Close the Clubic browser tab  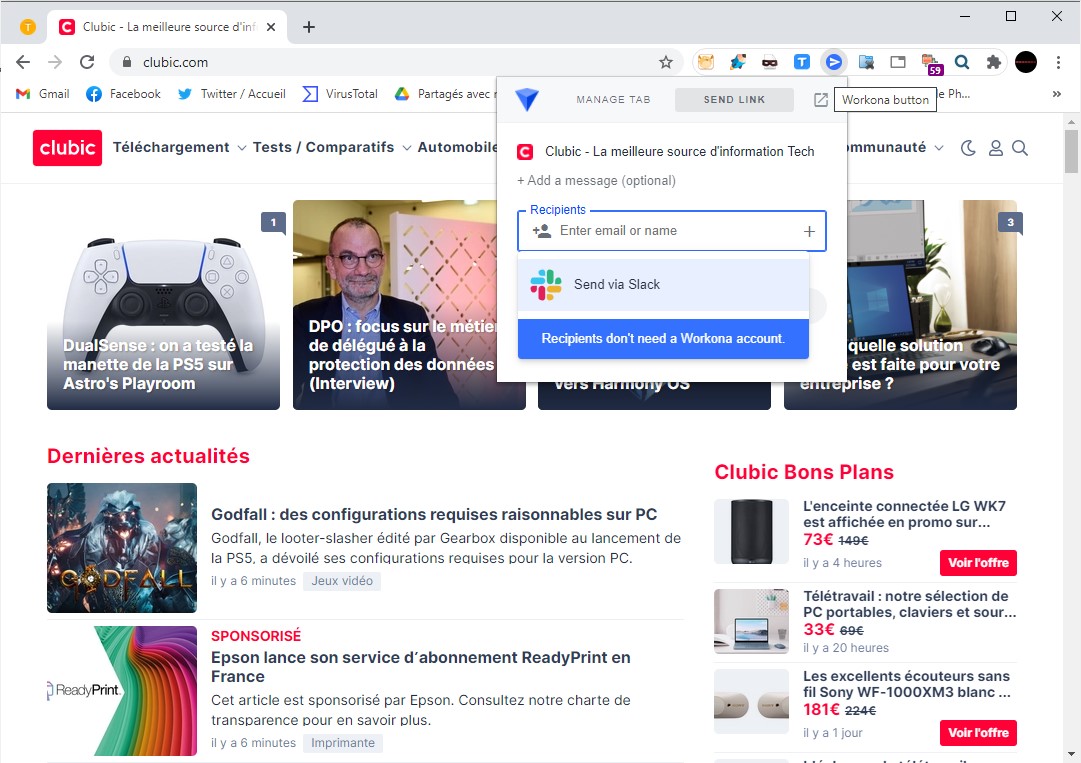pos(271,27)
